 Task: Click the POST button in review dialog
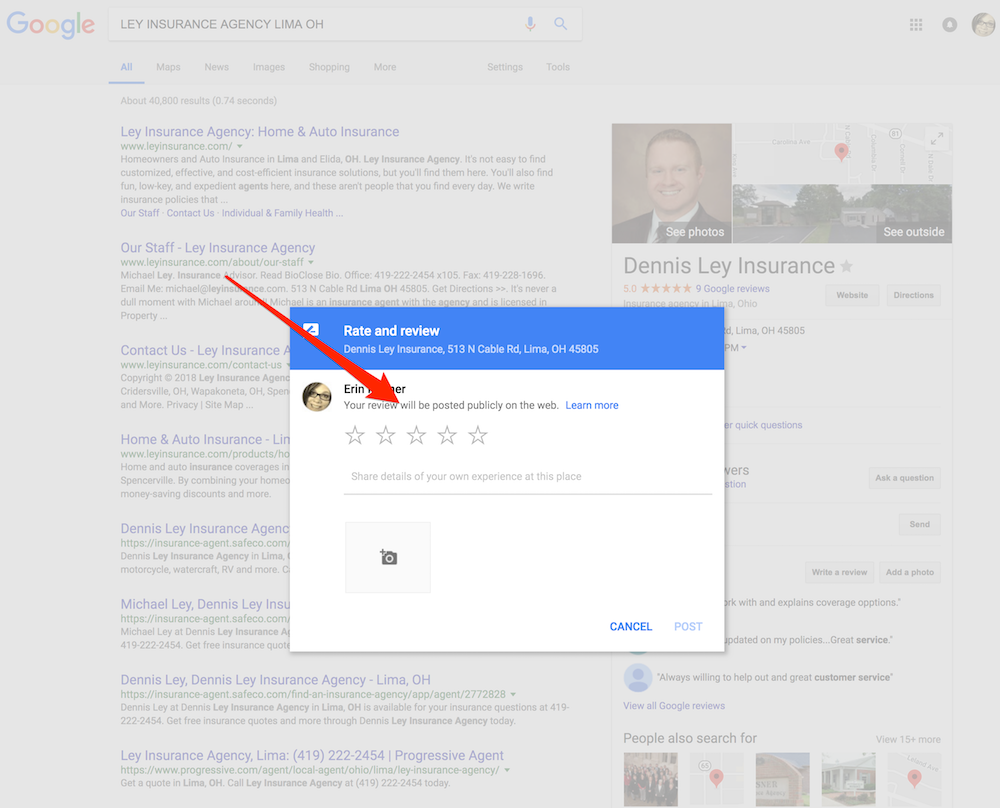point(688,626)
